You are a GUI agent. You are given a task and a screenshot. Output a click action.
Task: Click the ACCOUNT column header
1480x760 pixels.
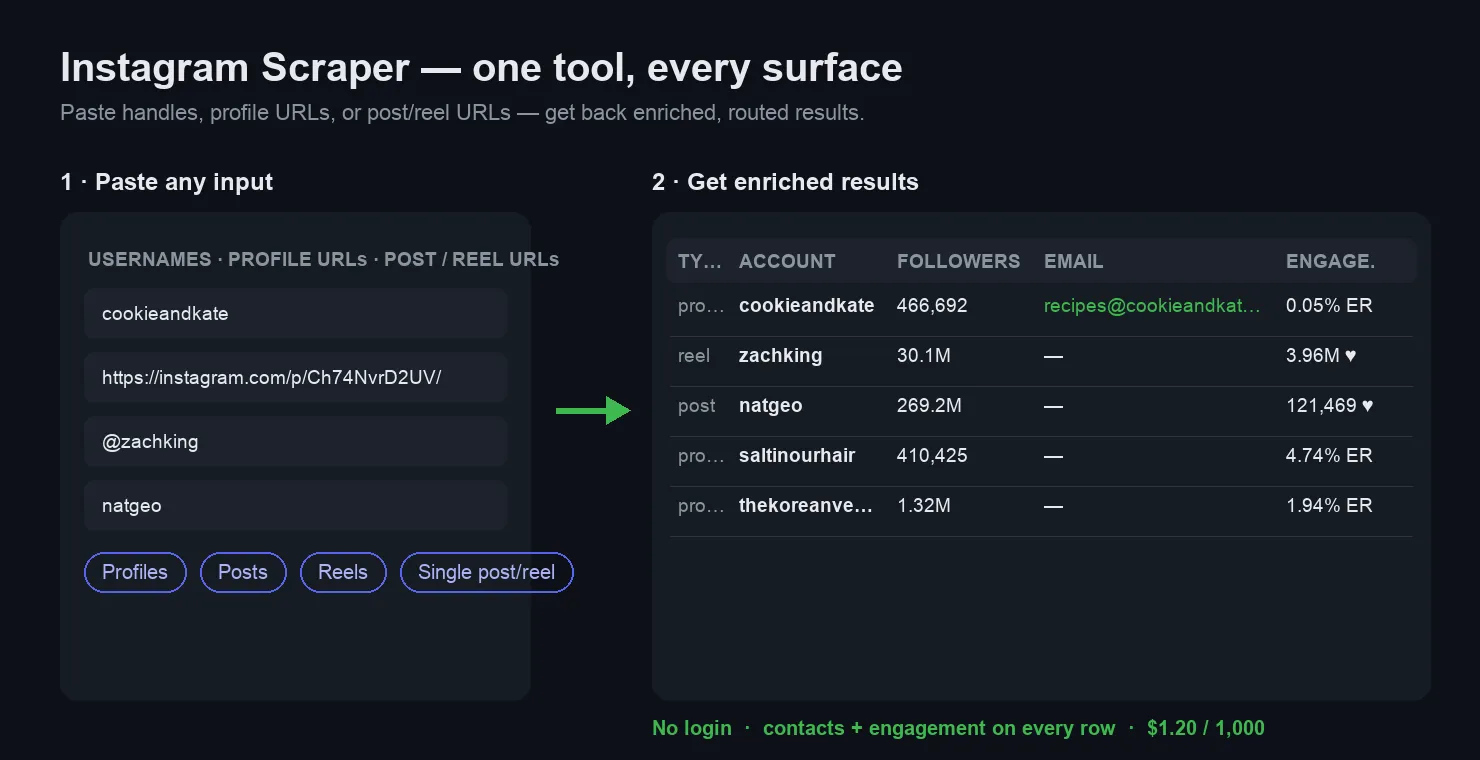pyautogui.click(x=787, y=261)
